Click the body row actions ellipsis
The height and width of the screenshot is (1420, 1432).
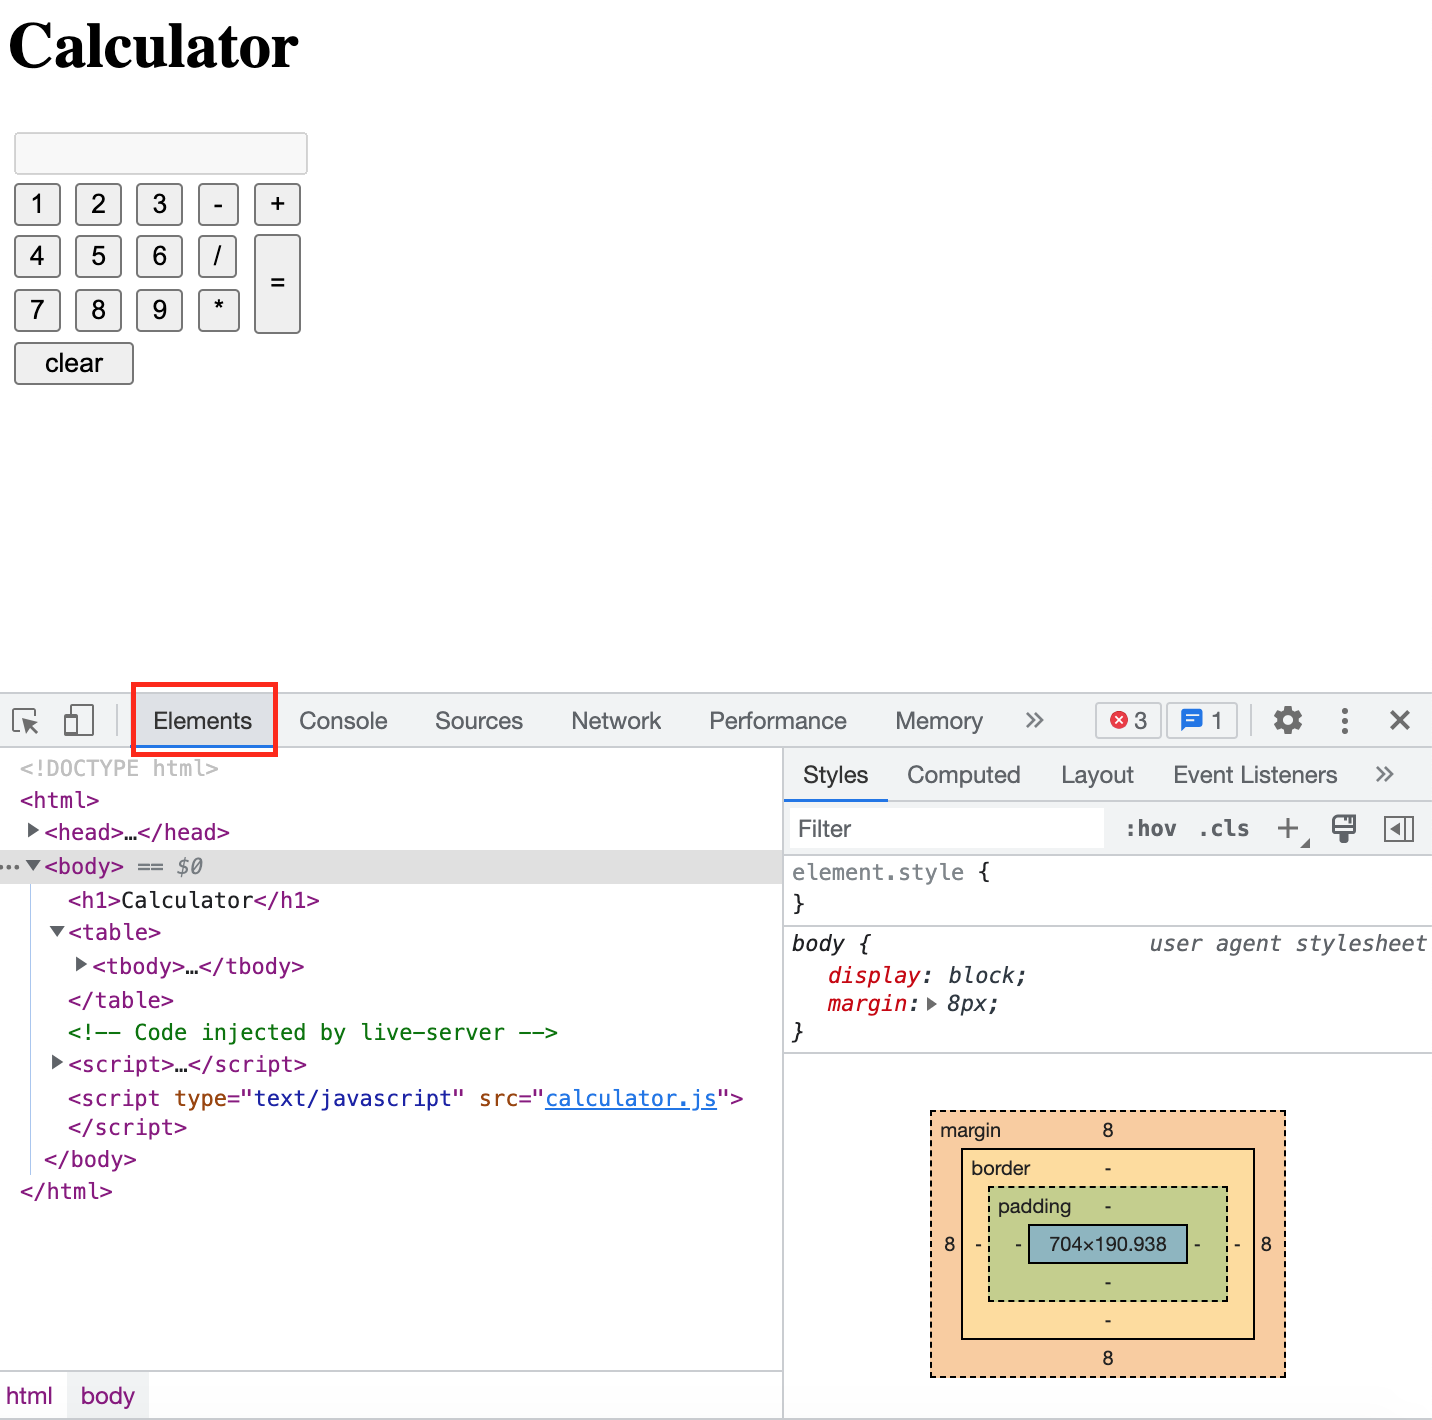pos(10,866)
